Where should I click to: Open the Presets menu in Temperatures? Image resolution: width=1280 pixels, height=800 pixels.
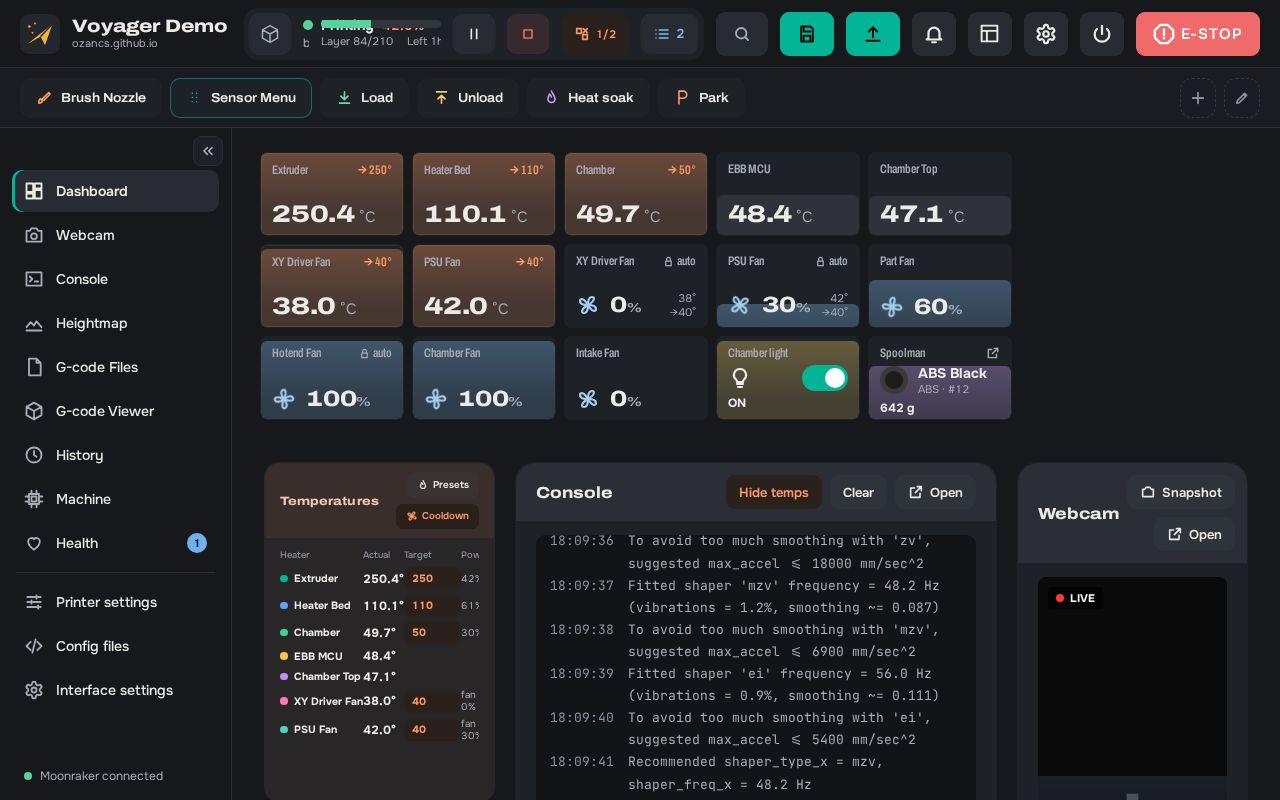pyautogui.click(x=443, y=485)
